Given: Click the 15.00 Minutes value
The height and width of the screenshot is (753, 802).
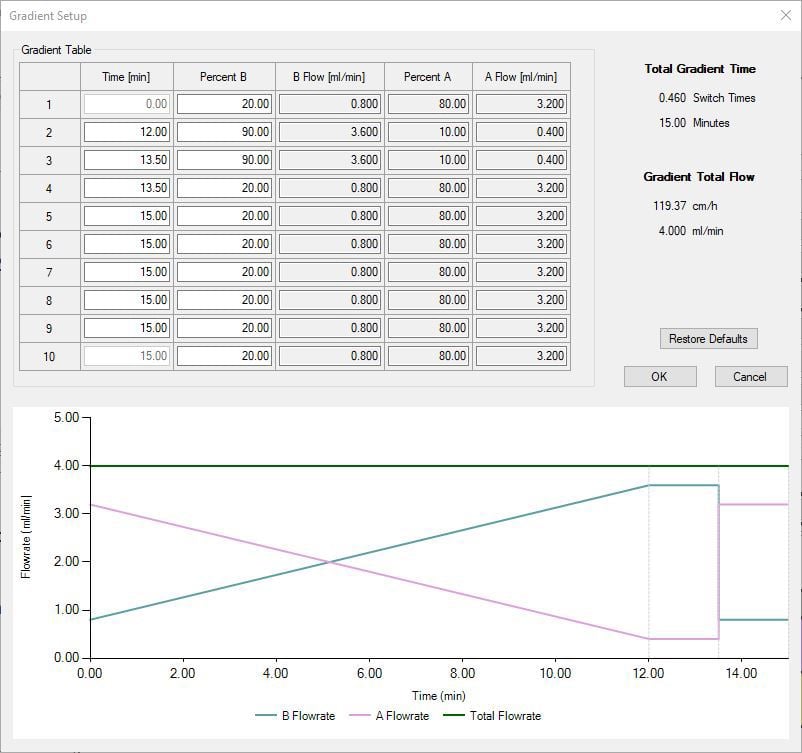Looking at the screenshot, I should click(694, 123).
